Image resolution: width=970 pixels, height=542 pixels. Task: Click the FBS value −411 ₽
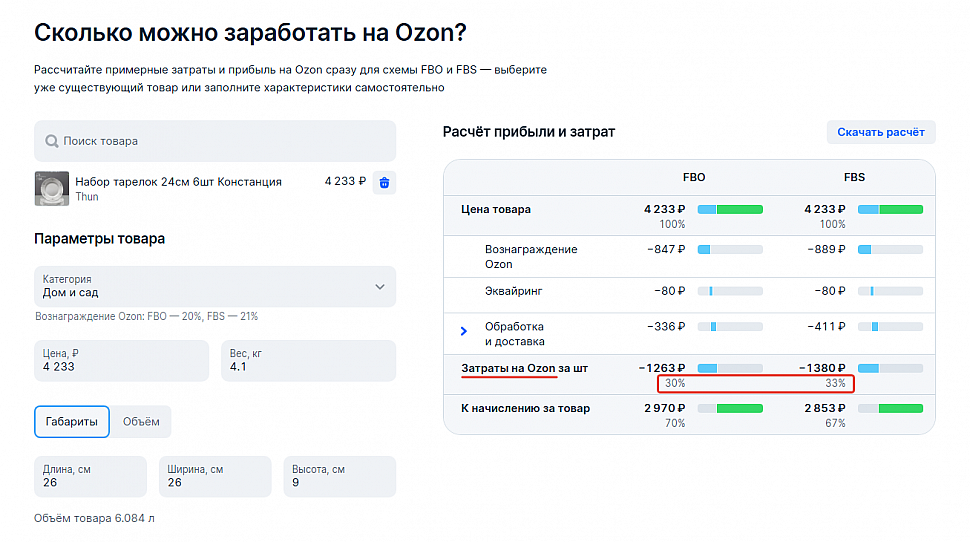coord(826,326)
